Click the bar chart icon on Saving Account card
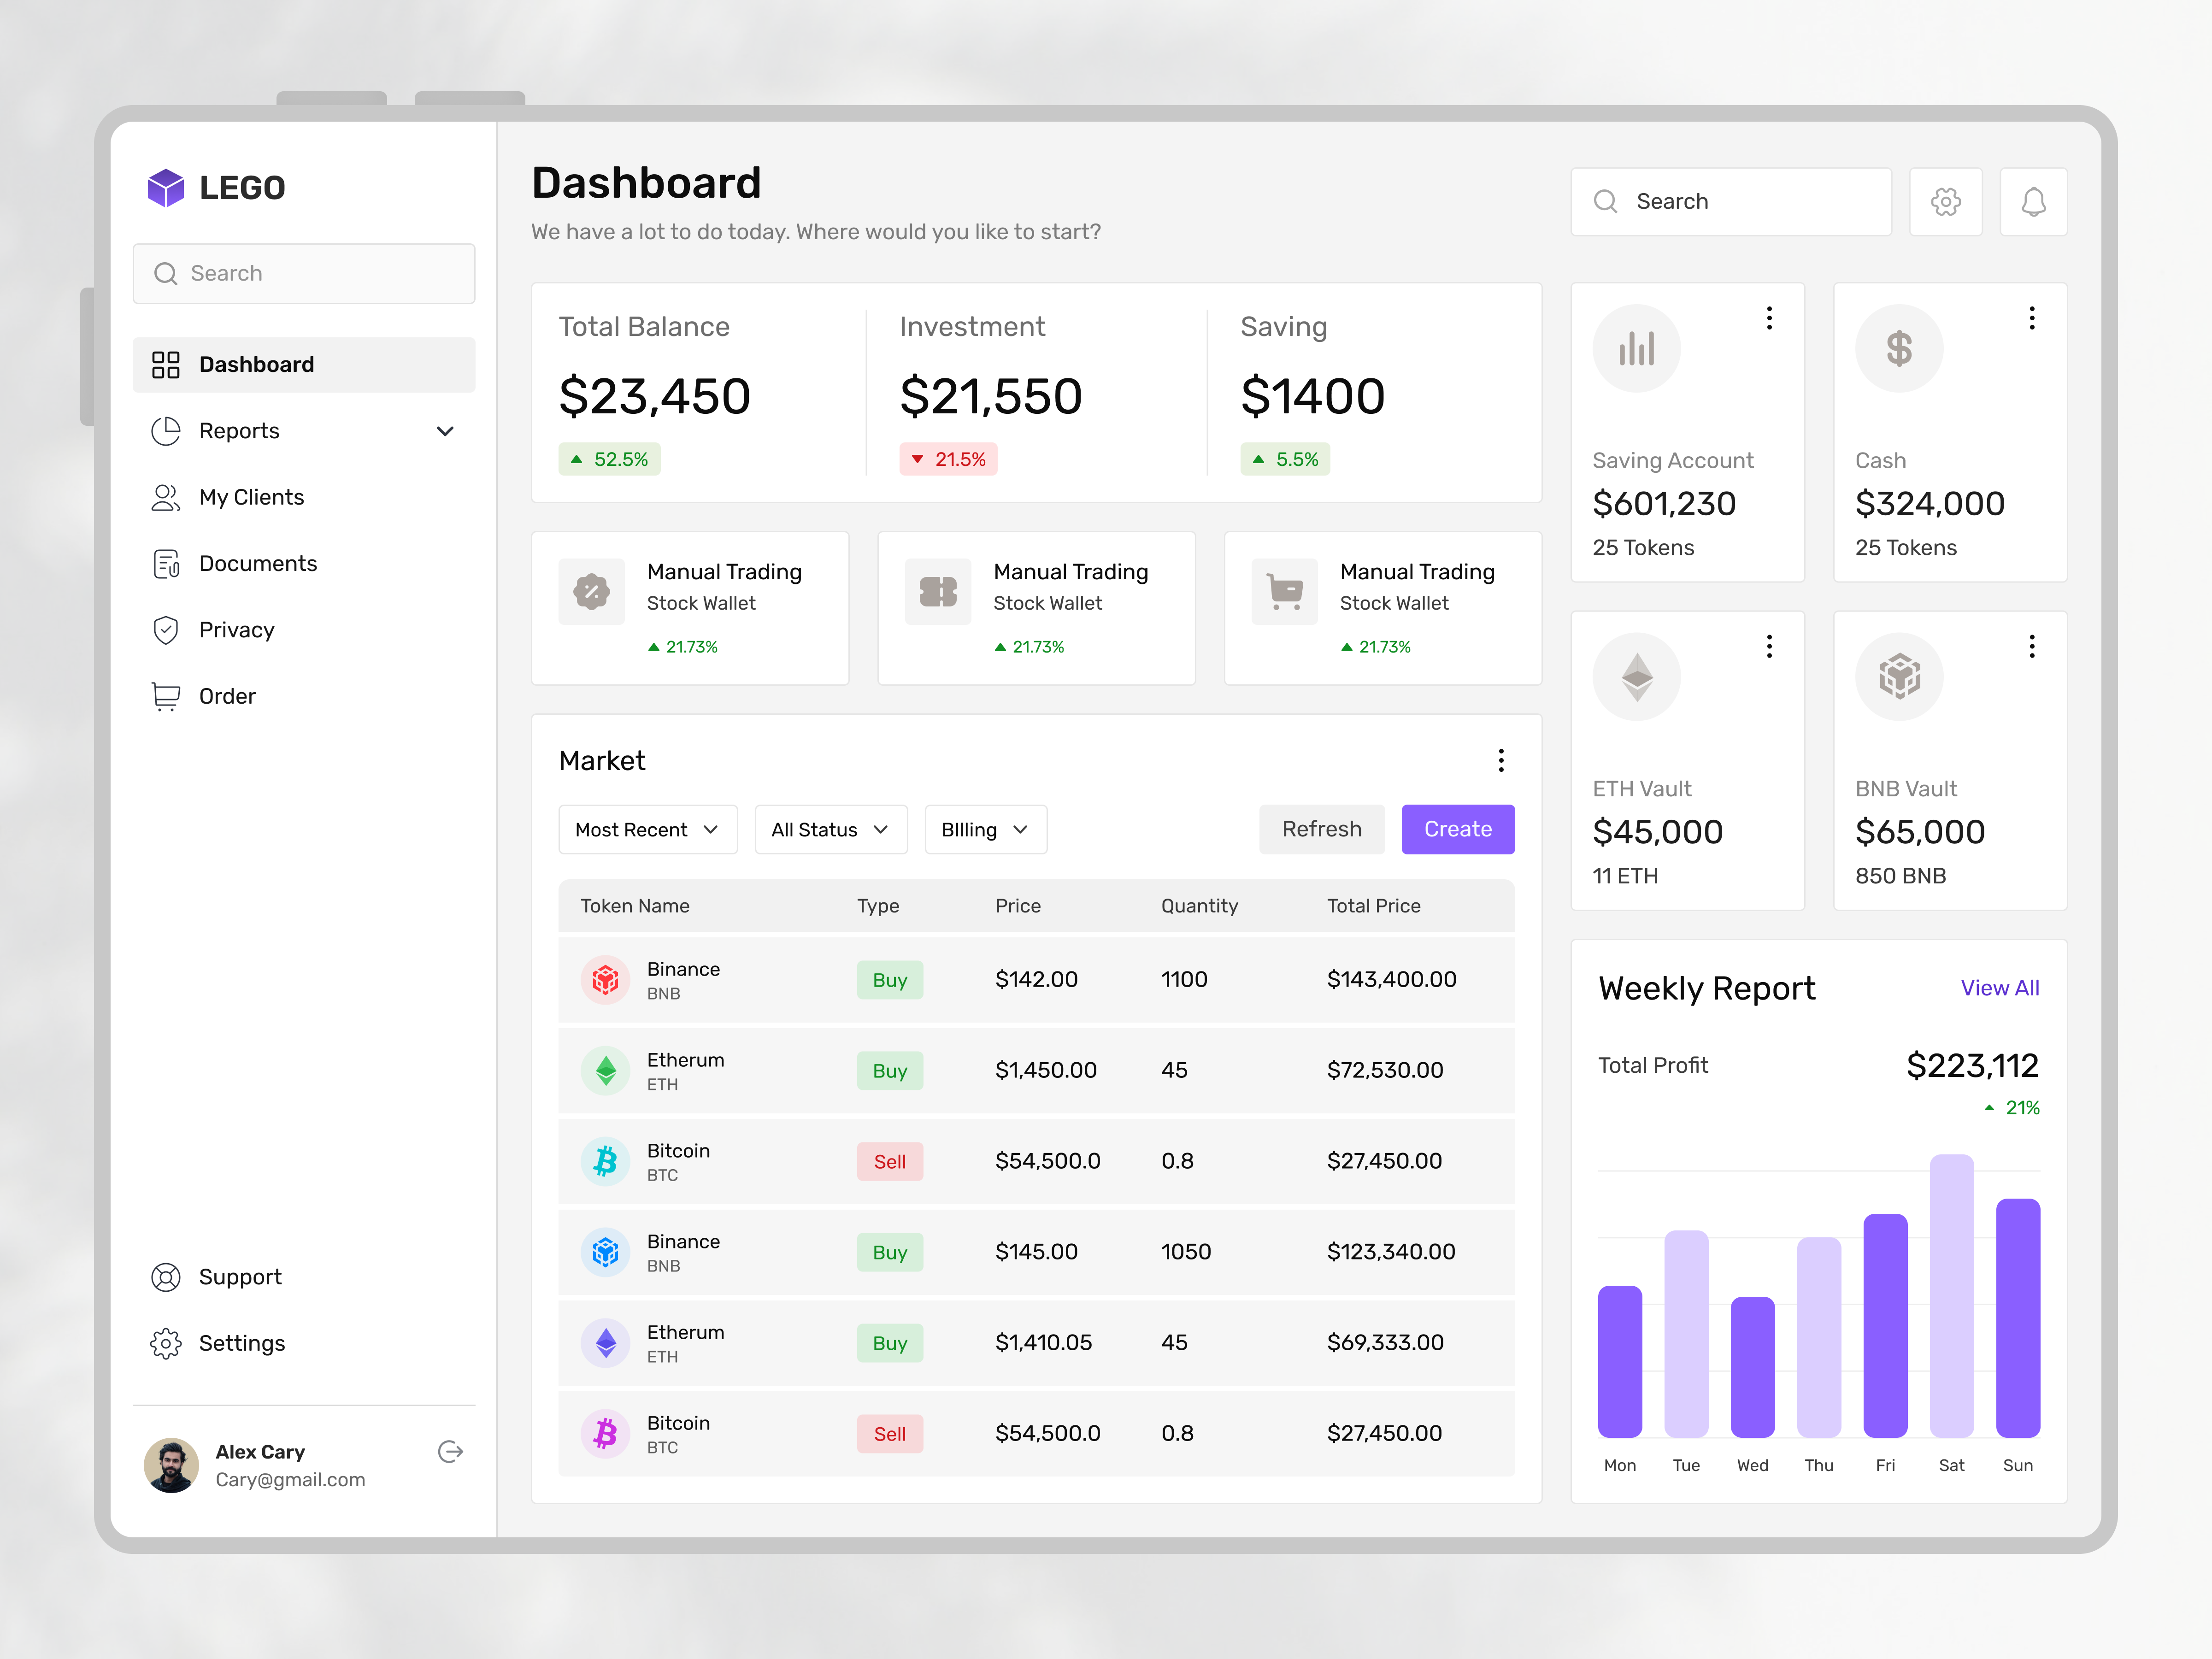Viewport: 2212px width, 1659px height. pos(1636,348)
